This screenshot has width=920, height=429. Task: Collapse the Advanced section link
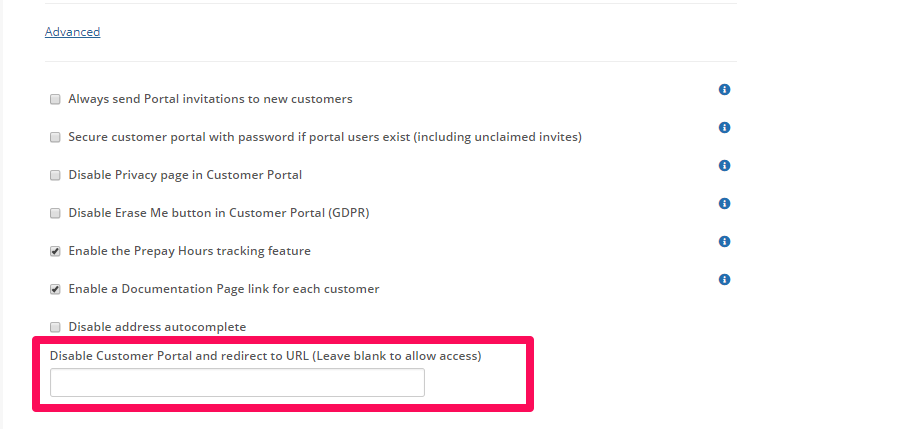coord(72,32)
